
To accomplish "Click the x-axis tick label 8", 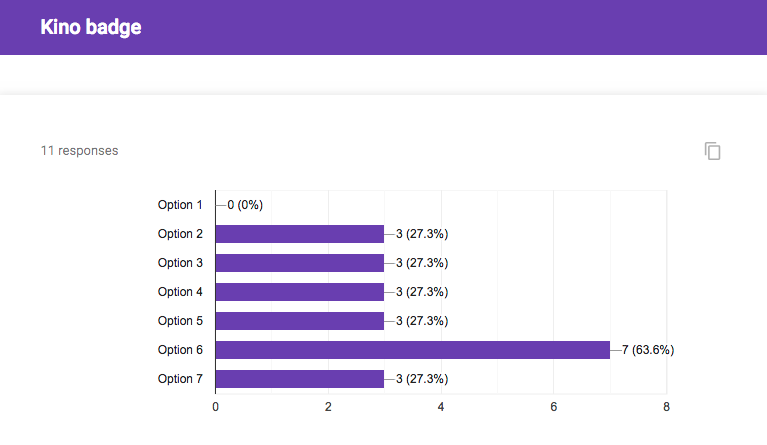I will [x=666, y=407].
